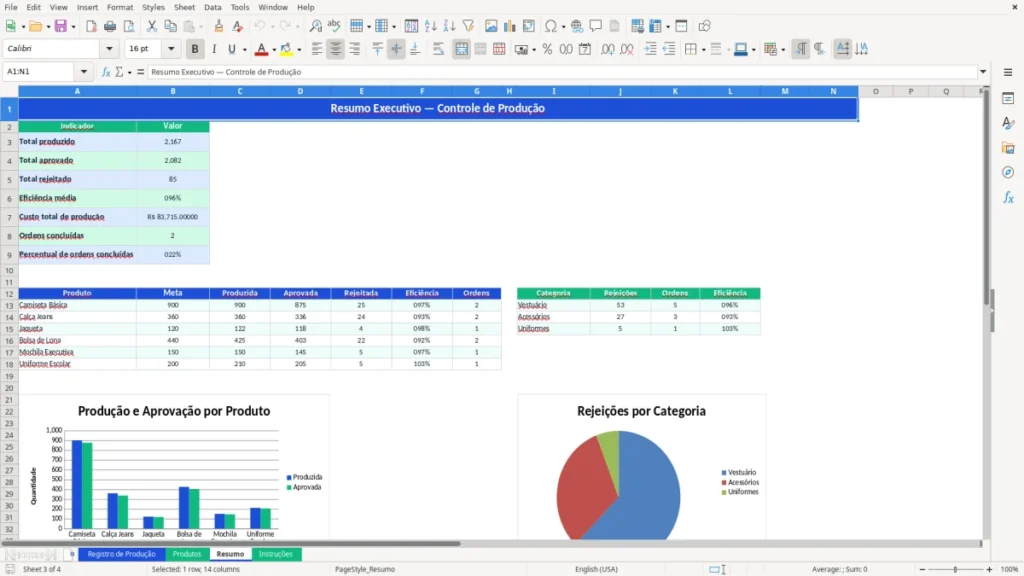Open the File menu
Viewport: 1024px width, 576px height.
click(11, 7)
